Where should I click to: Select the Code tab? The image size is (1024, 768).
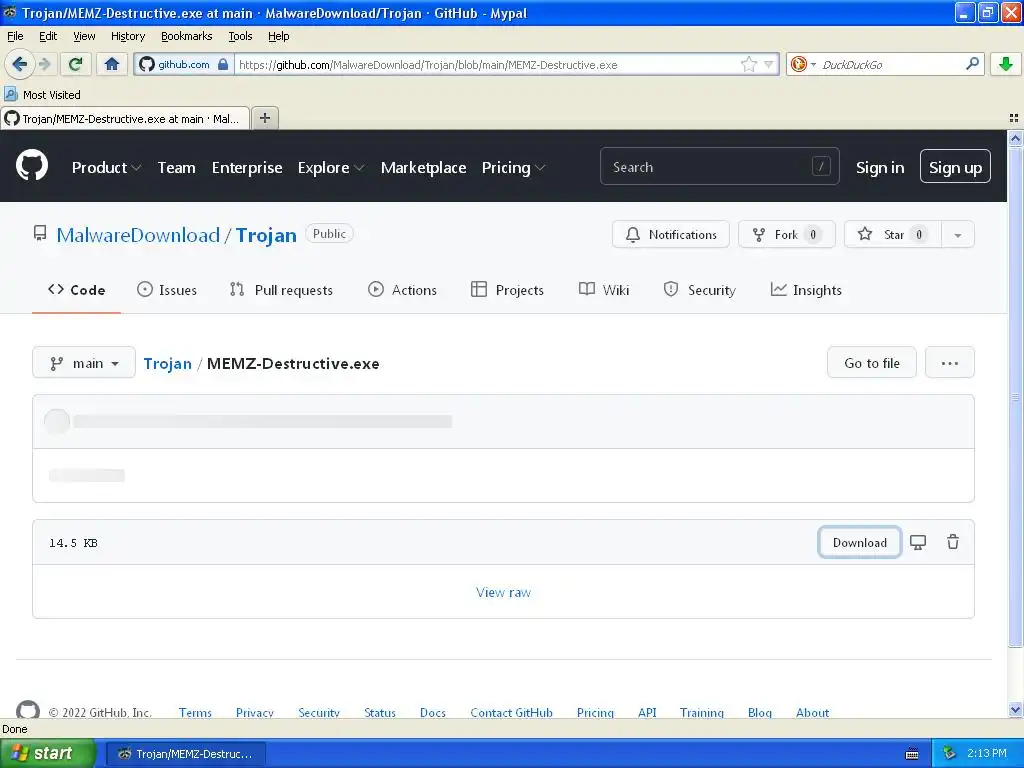pos(76,290)
